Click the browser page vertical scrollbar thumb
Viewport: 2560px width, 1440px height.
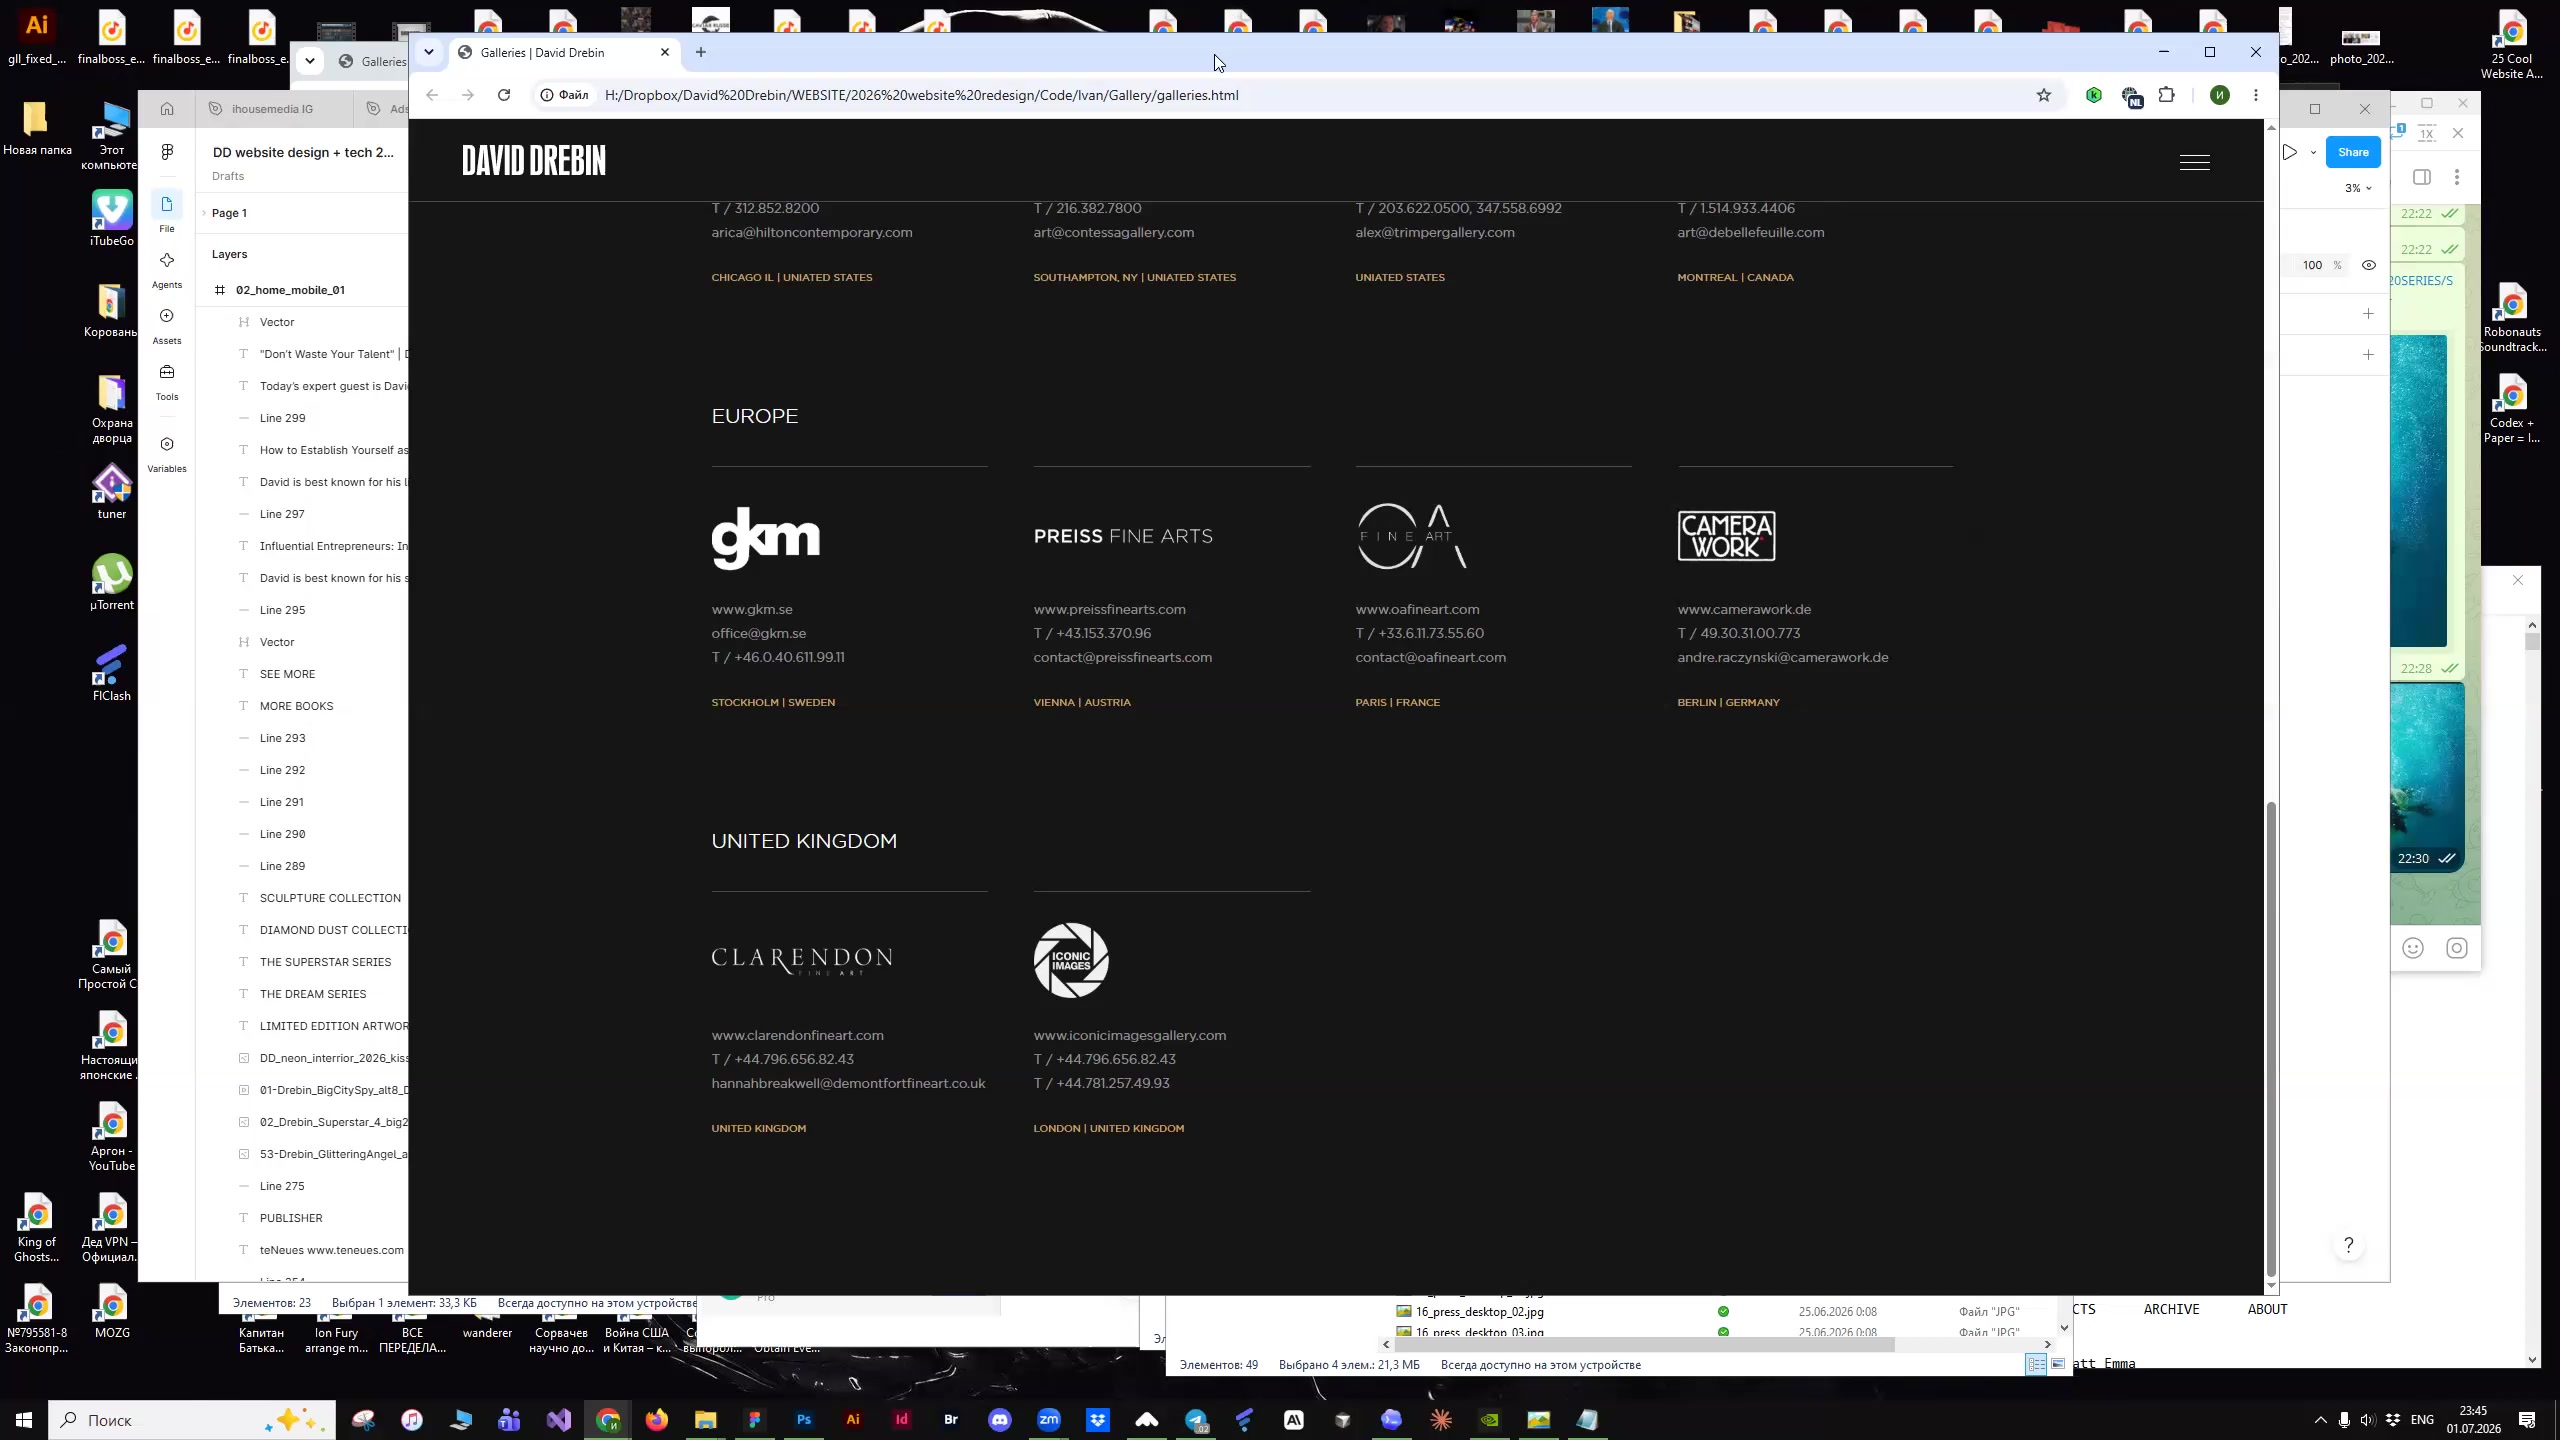tap(2270, 1040)
